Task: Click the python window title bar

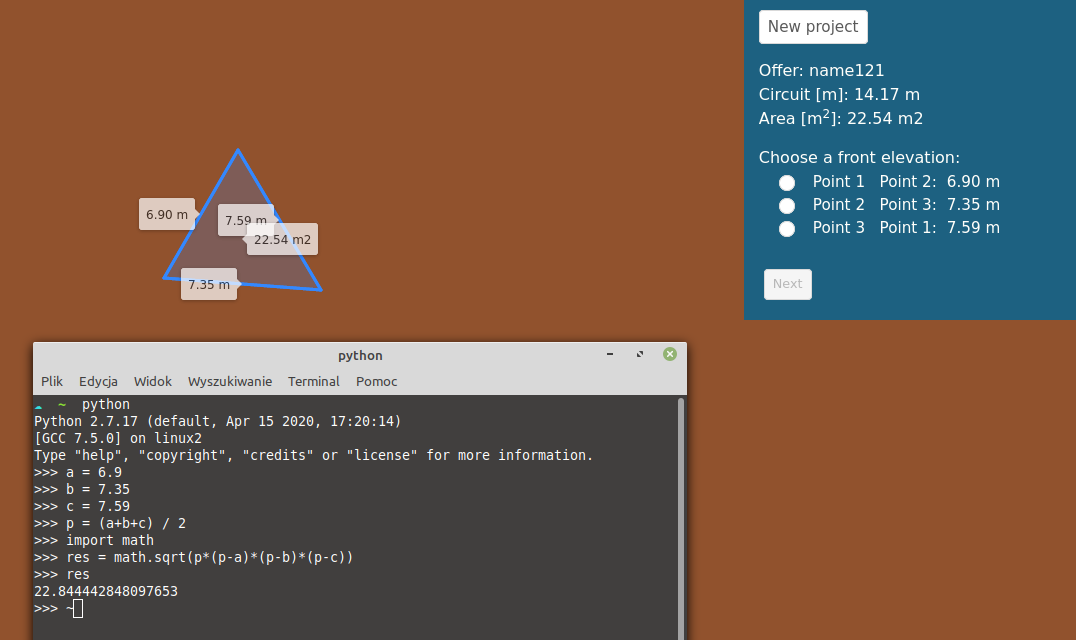Action: 360,355
